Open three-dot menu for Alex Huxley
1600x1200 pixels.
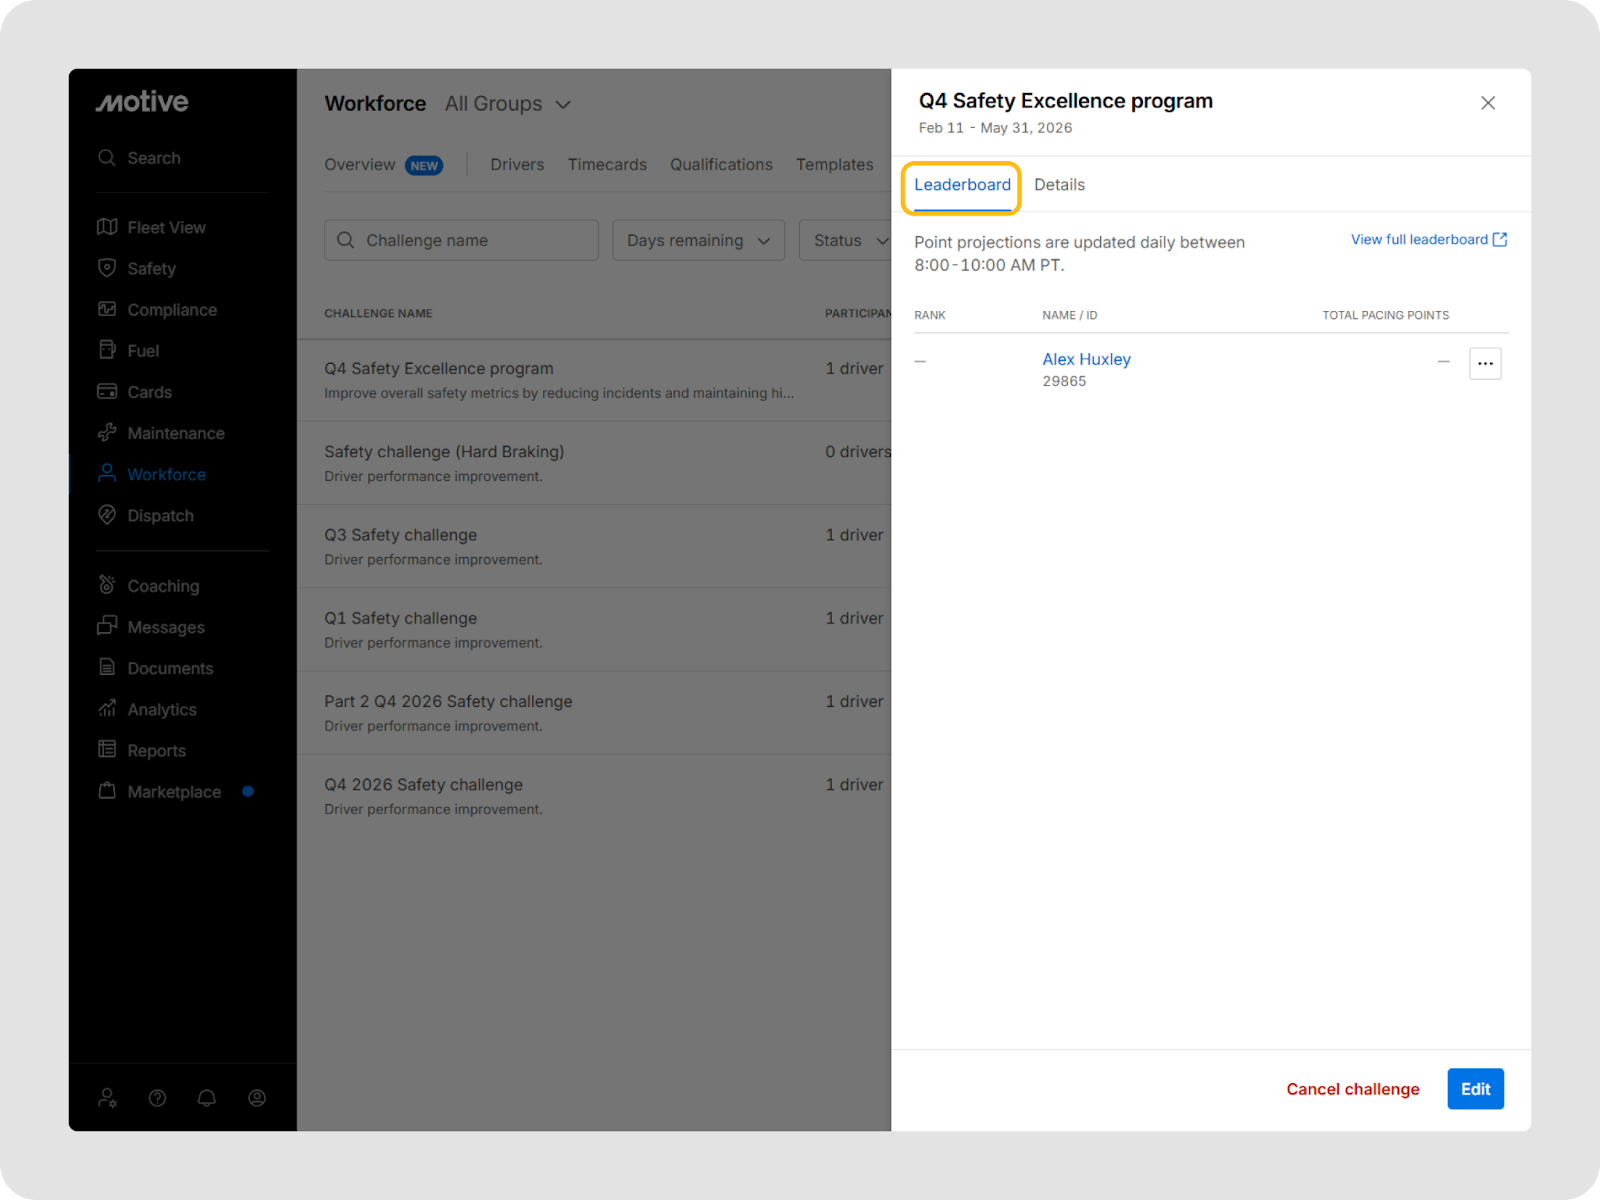click(1485, 363)
